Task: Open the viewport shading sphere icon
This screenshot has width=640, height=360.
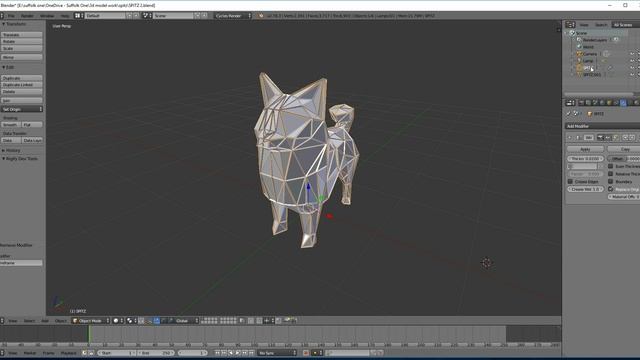Action: coord(117,321)
